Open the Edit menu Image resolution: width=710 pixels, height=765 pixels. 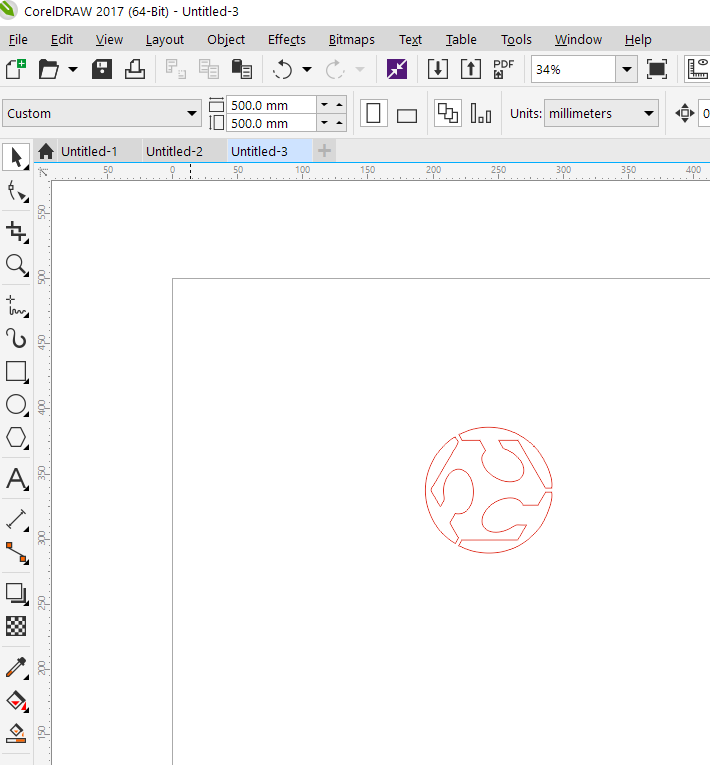[61, 40]
